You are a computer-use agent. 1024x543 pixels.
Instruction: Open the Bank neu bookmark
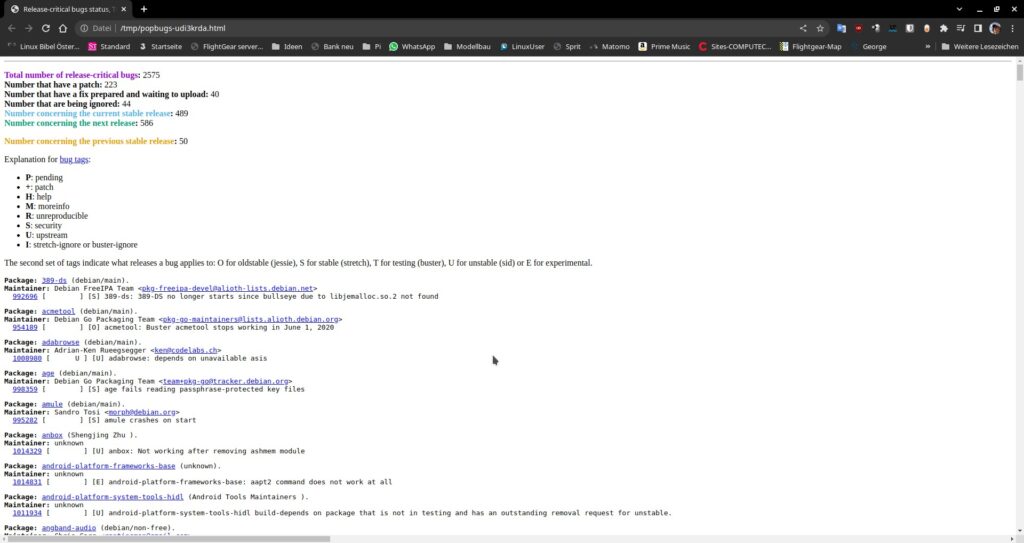click(332, 46)
